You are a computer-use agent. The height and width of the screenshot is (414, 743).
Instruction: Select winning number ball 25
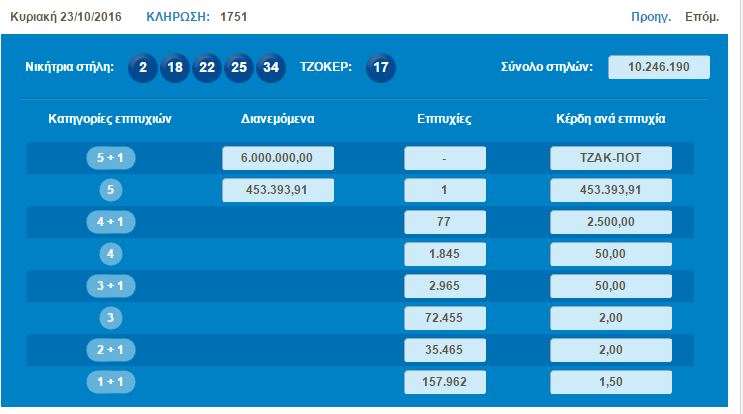pos(239,68)
